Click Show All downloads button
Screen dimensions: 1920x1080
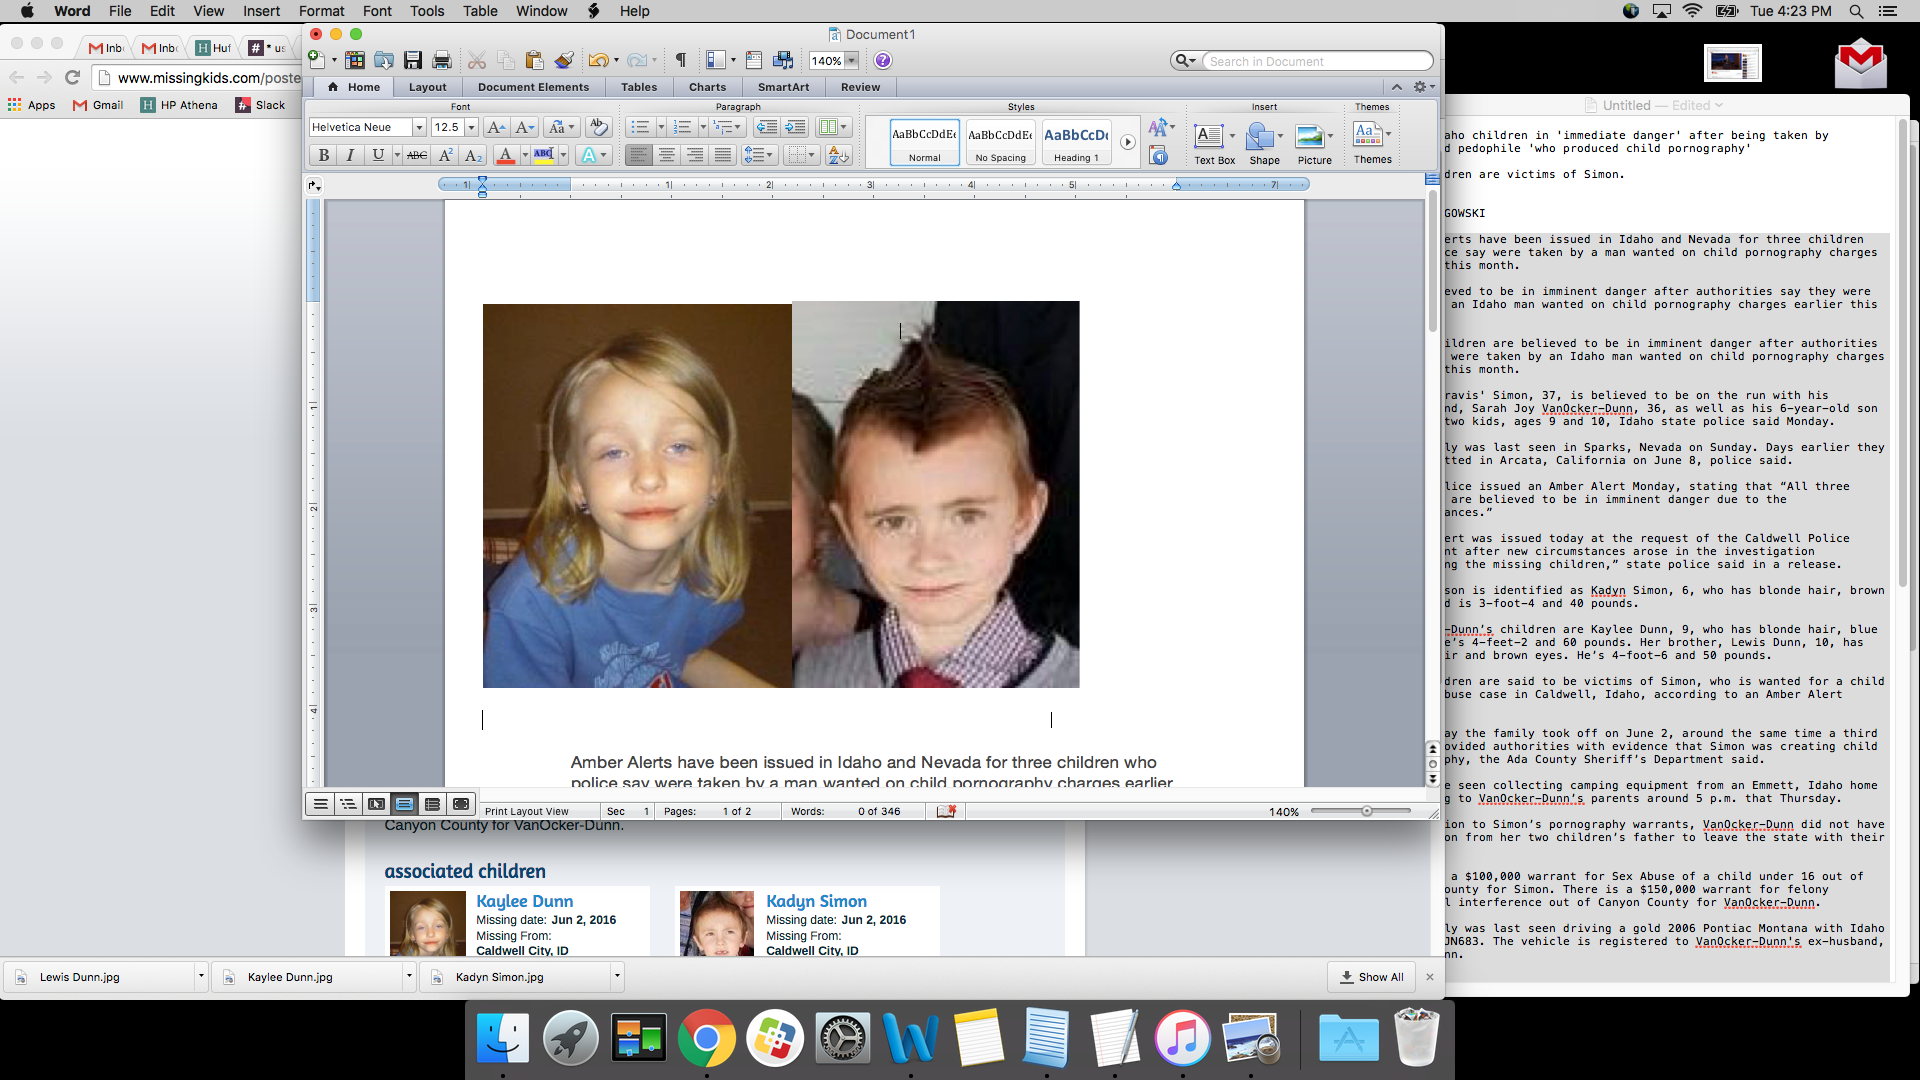point(1371,977)
